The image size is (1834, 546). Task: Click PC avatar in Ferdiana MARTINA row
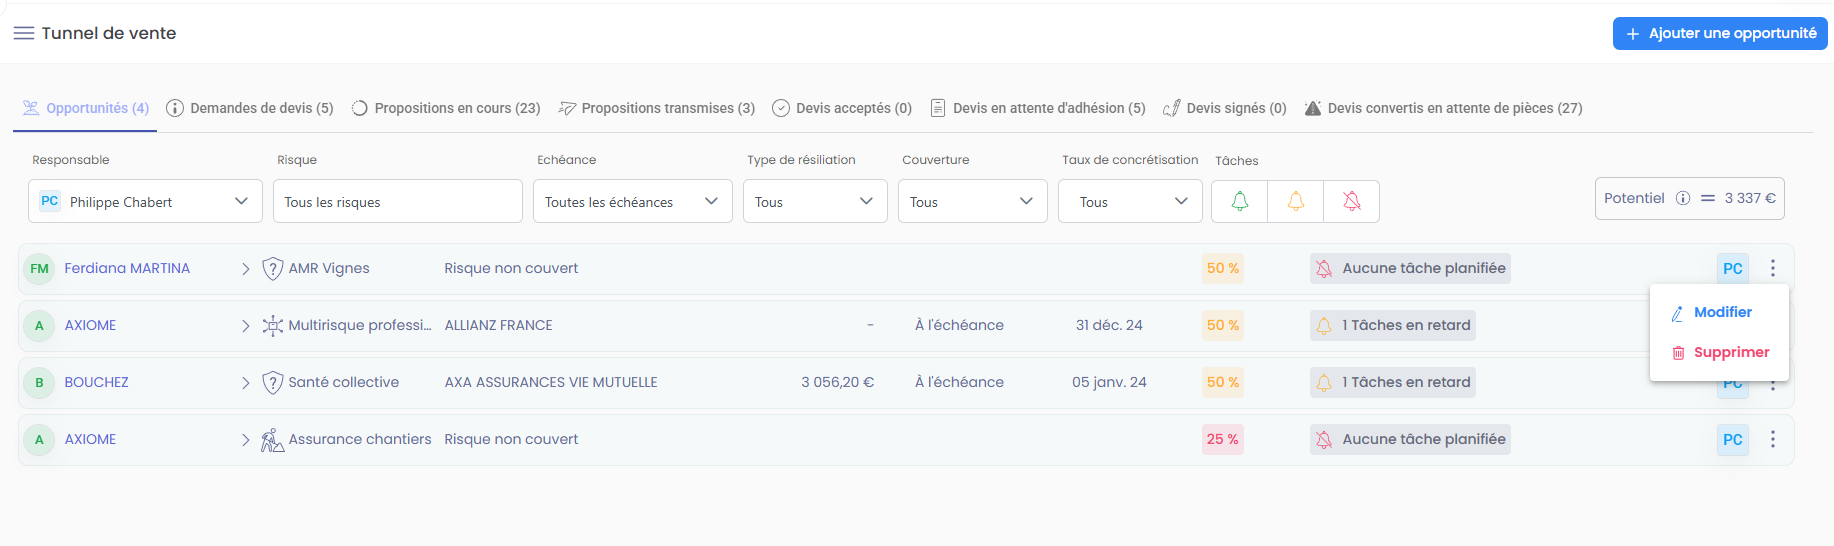coord(1733,268)
